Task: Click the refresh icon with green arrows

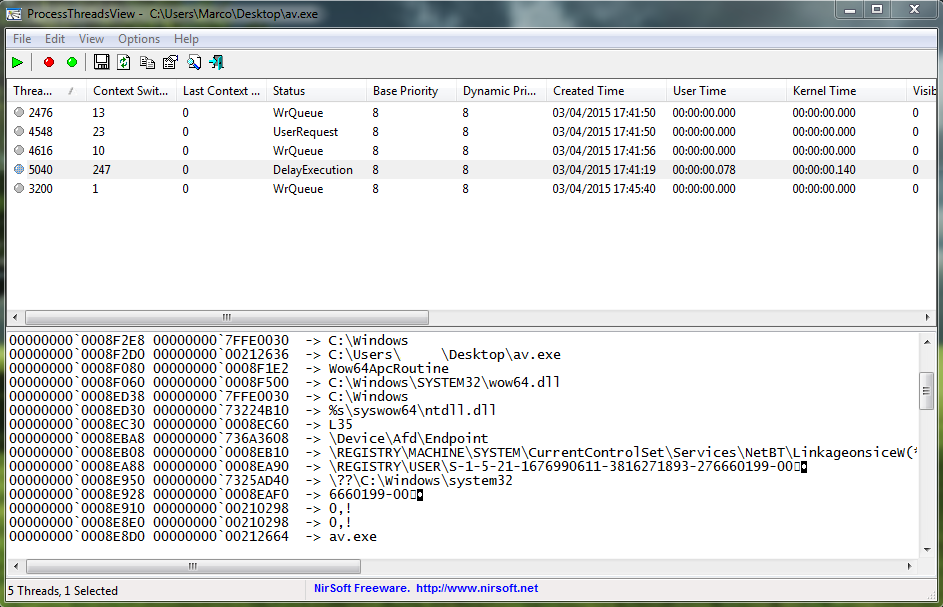Action: [124, 62]
